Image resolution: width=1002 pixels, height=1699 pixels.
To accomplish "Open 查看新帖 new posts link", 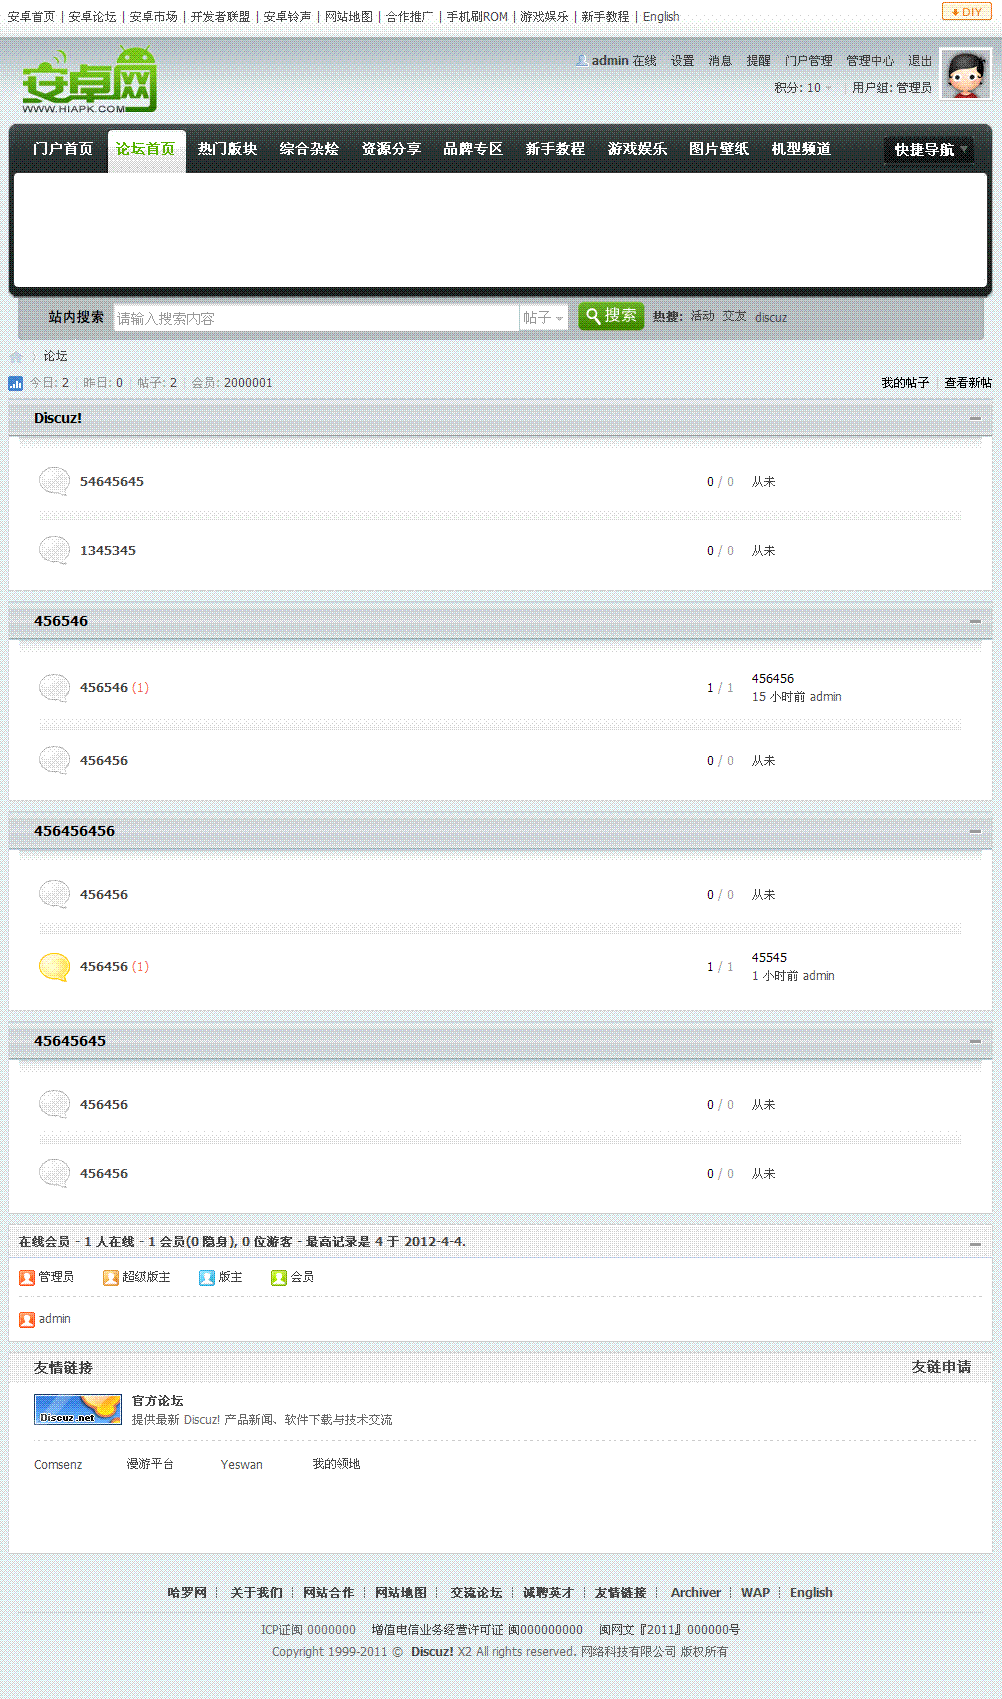I will (x=968, y=383).
